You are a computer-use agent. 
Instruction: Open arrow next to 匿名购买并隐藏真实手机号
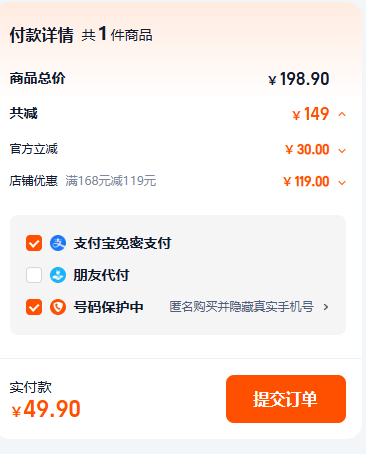pos(326,307)
